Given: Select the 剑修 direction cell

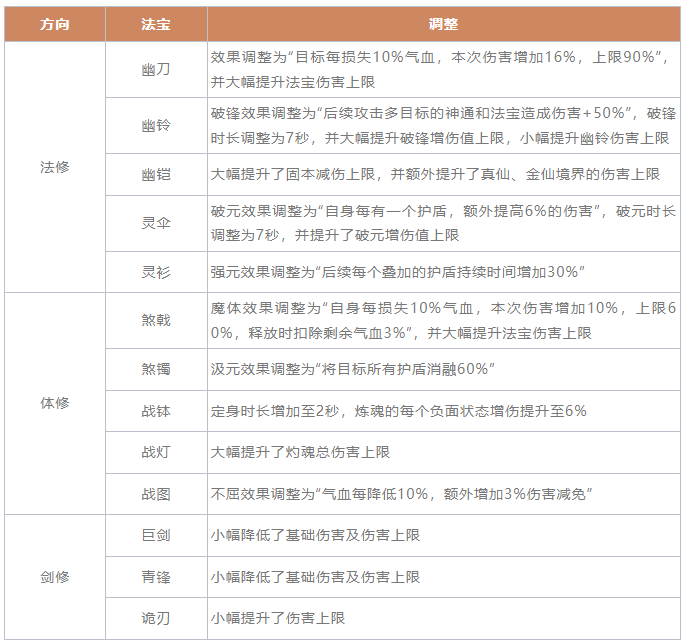Looking at the screenshot, I should coord(55,577).
